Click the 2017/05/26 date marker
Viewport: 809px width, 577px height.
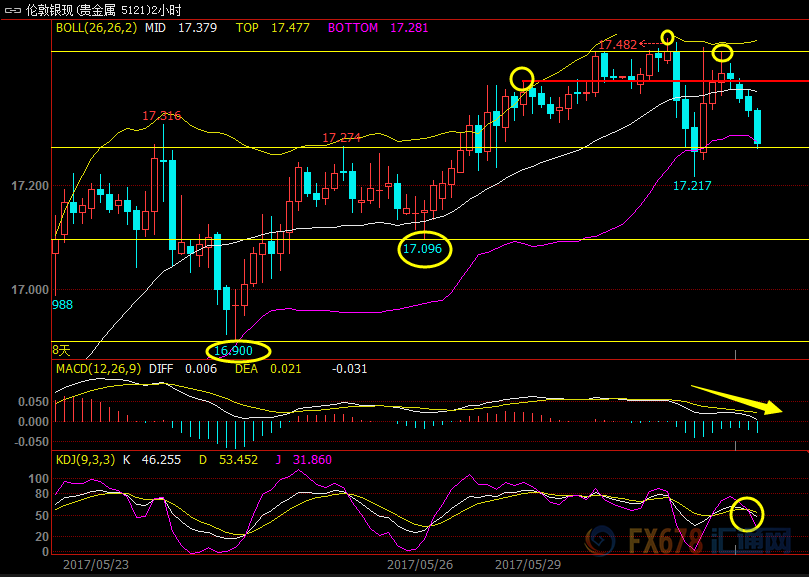click(419, 565)
